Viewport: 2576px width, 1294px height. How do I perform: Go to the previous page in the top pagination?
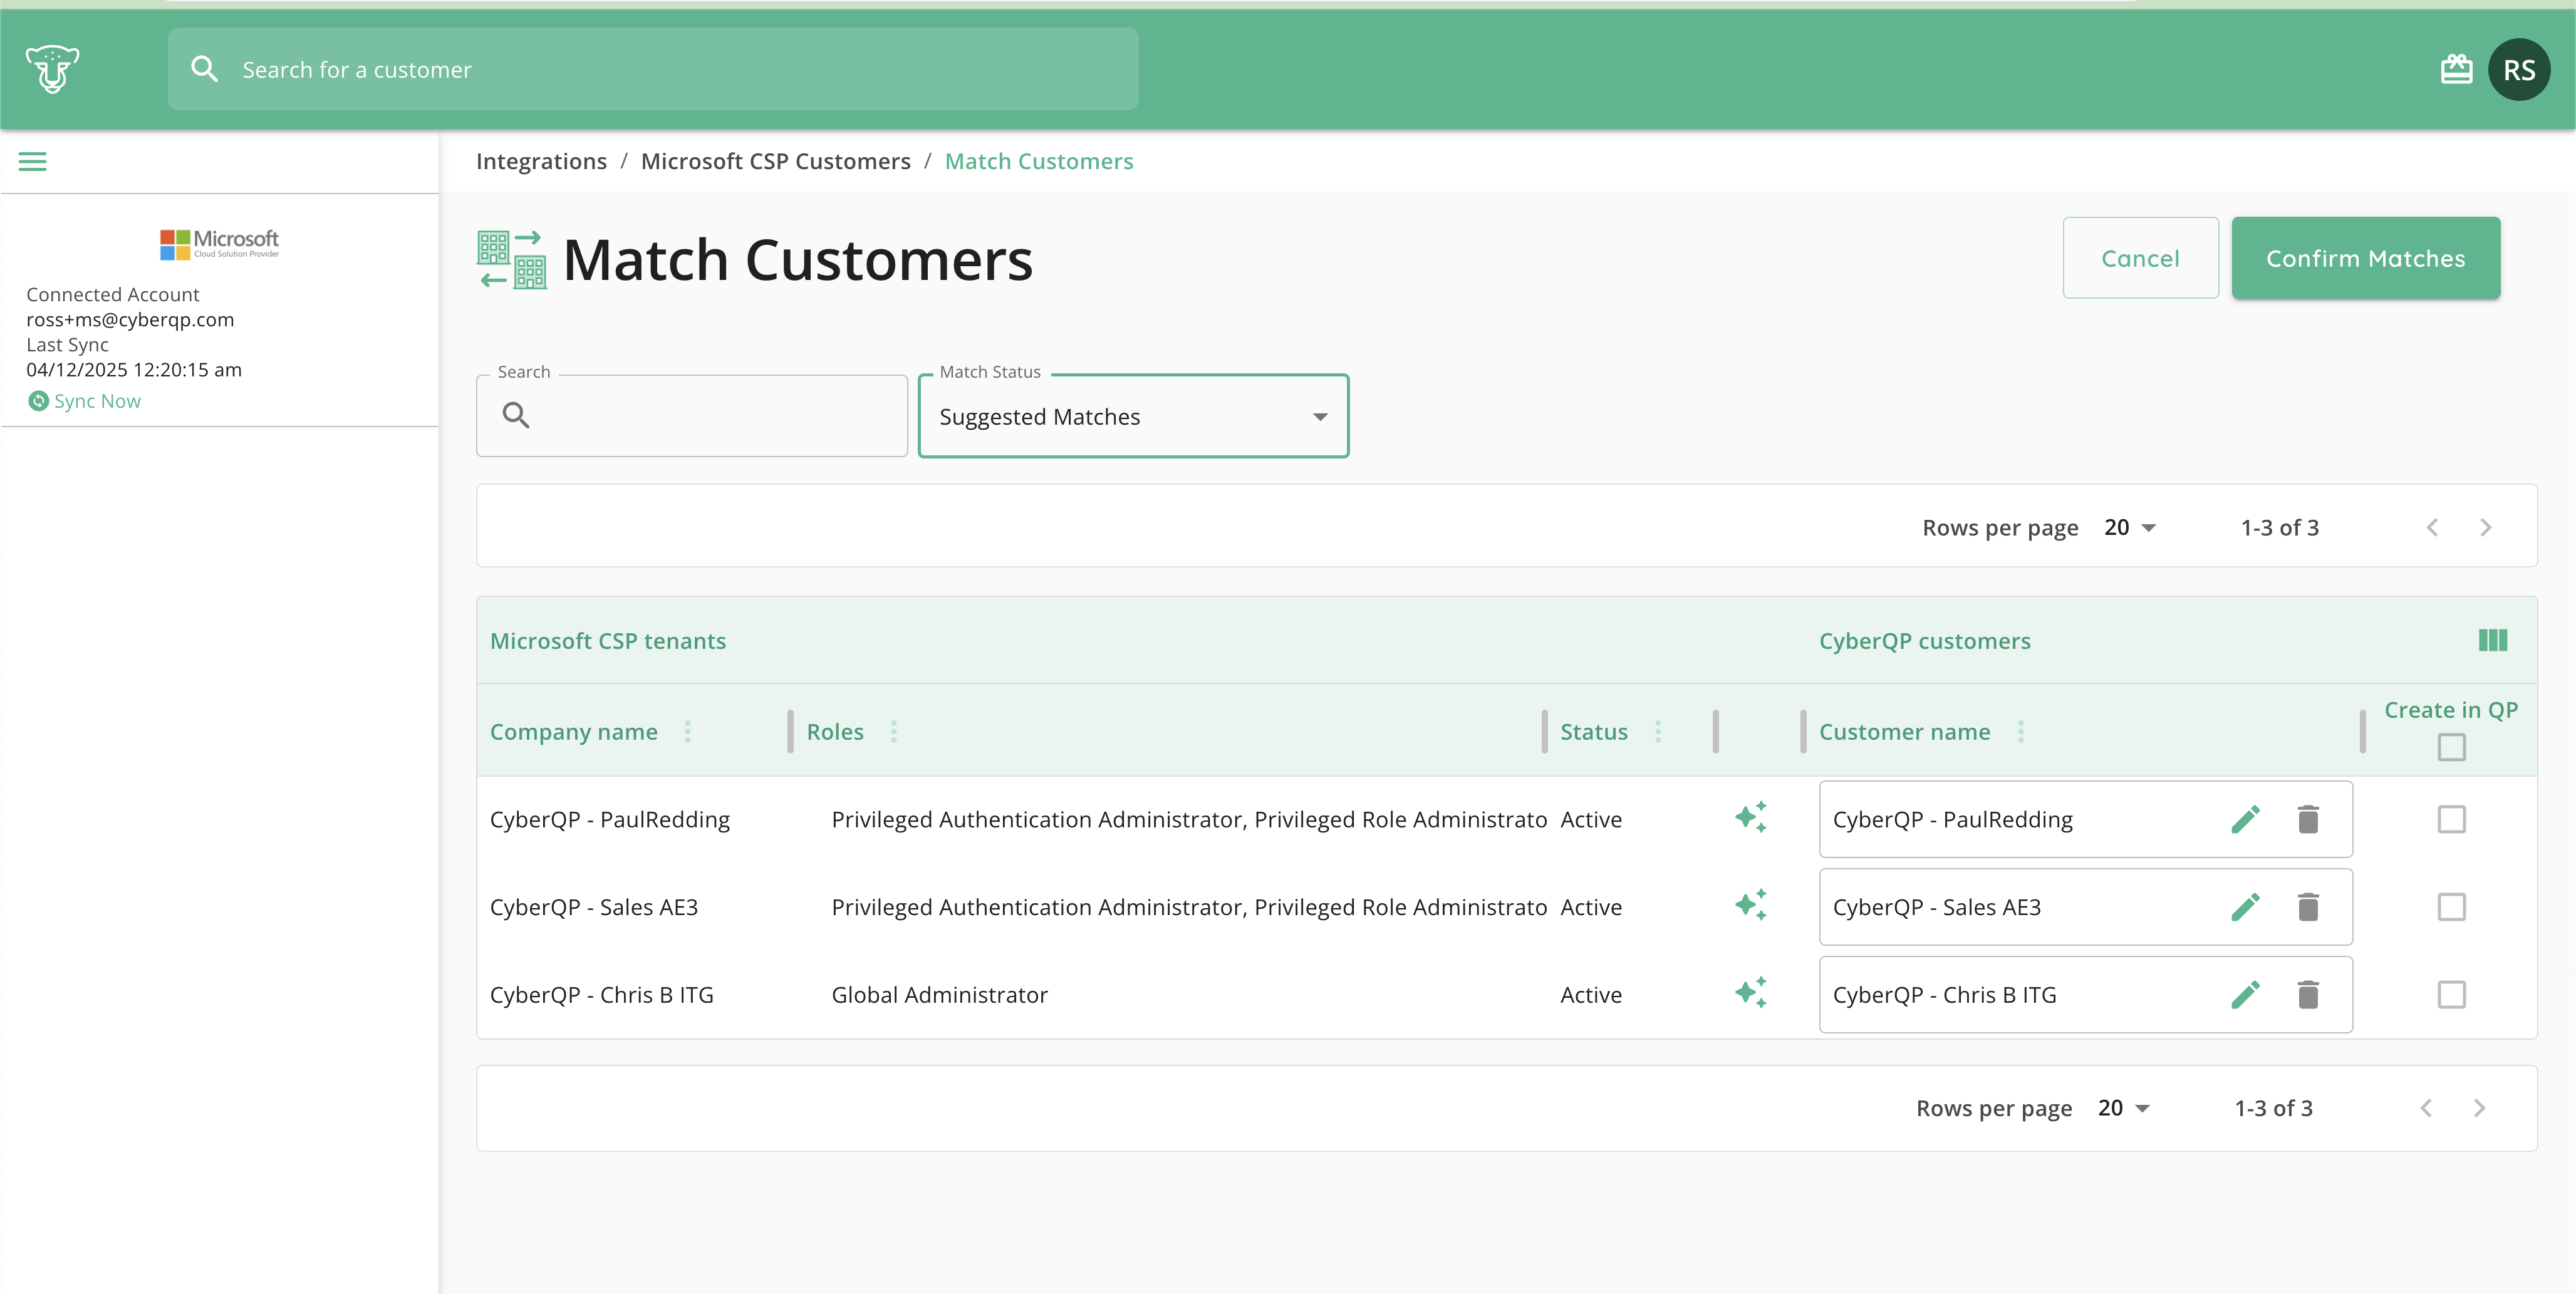point(2432,527)
